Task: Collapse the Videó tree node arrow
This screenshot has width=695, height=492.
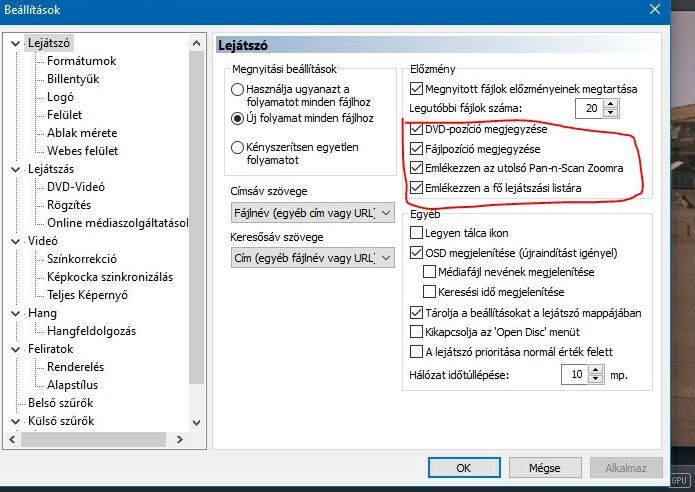Action: (x=16, y=241)
